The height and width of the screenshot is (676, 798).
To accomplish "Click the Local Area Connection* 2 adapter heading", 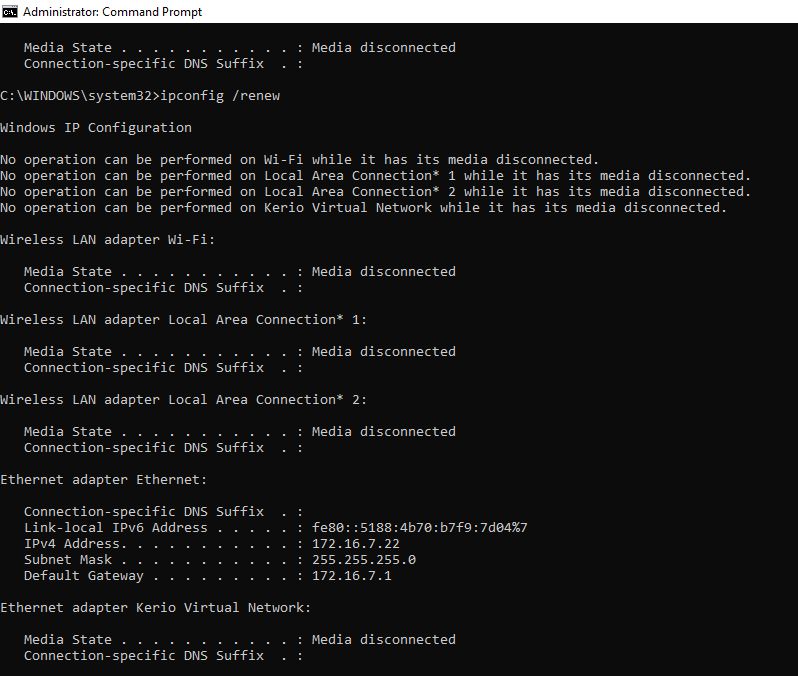I will click(183, 400).
